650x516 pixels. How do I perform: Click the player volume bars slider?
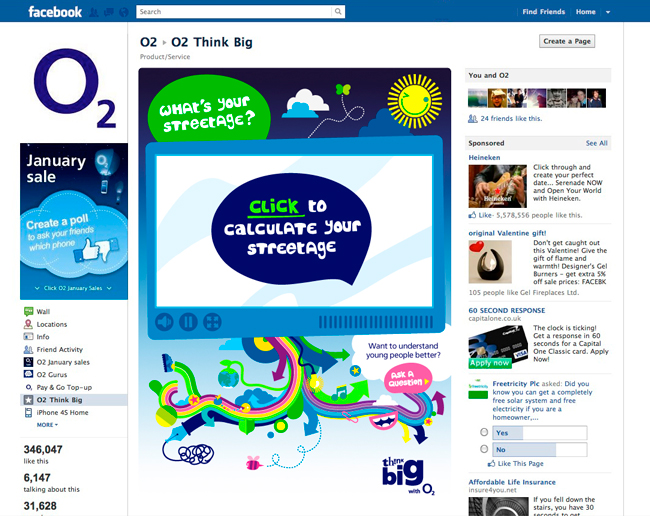point(376,322)
